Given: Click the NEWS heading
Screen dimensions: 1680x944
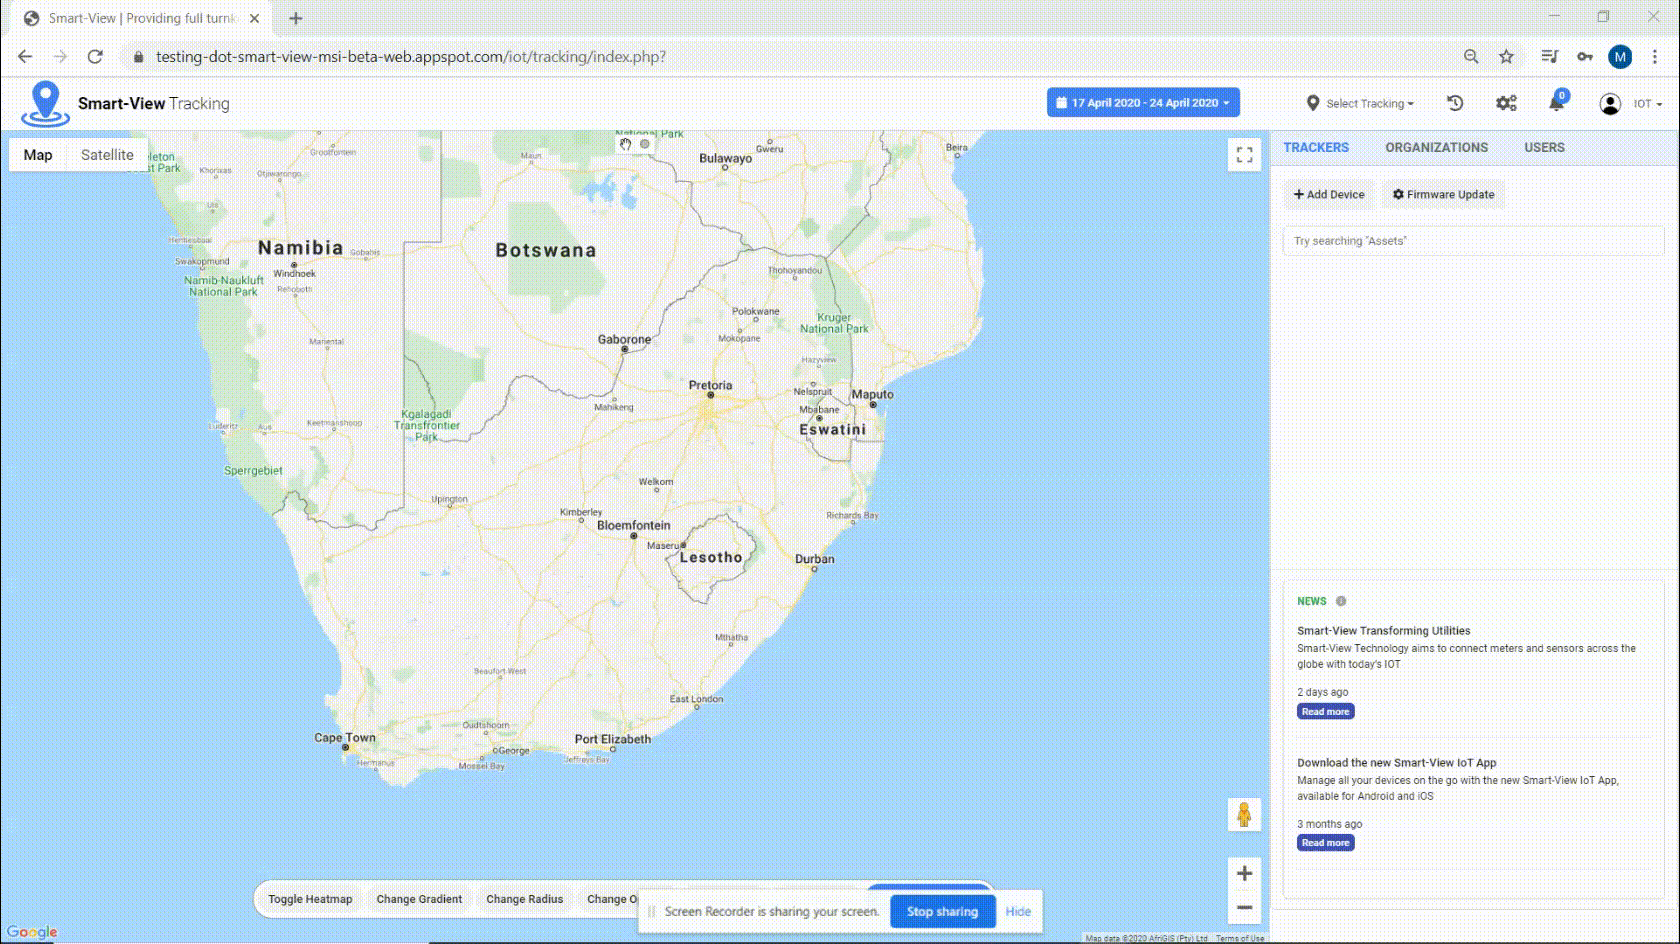Looking at the screenshot, I should pos(1311,601).
